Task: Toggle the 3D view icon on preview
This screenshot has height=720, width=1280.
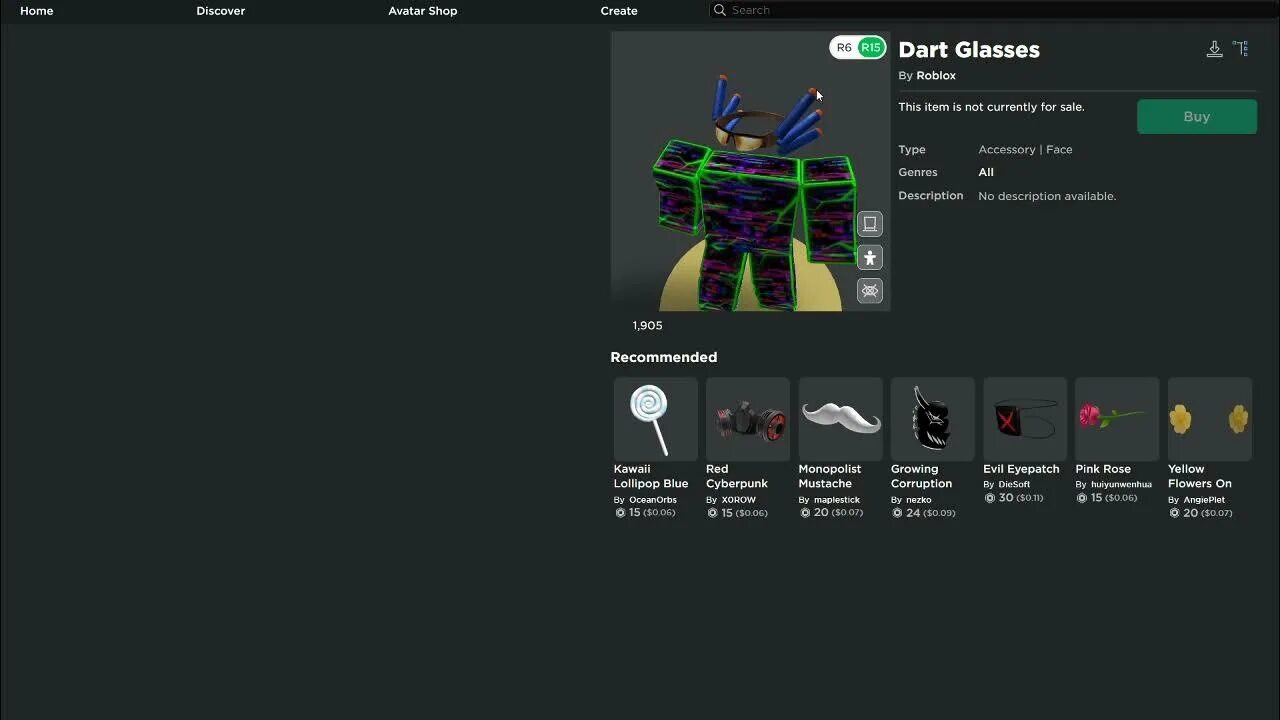Action: click(x=870, y=224)
